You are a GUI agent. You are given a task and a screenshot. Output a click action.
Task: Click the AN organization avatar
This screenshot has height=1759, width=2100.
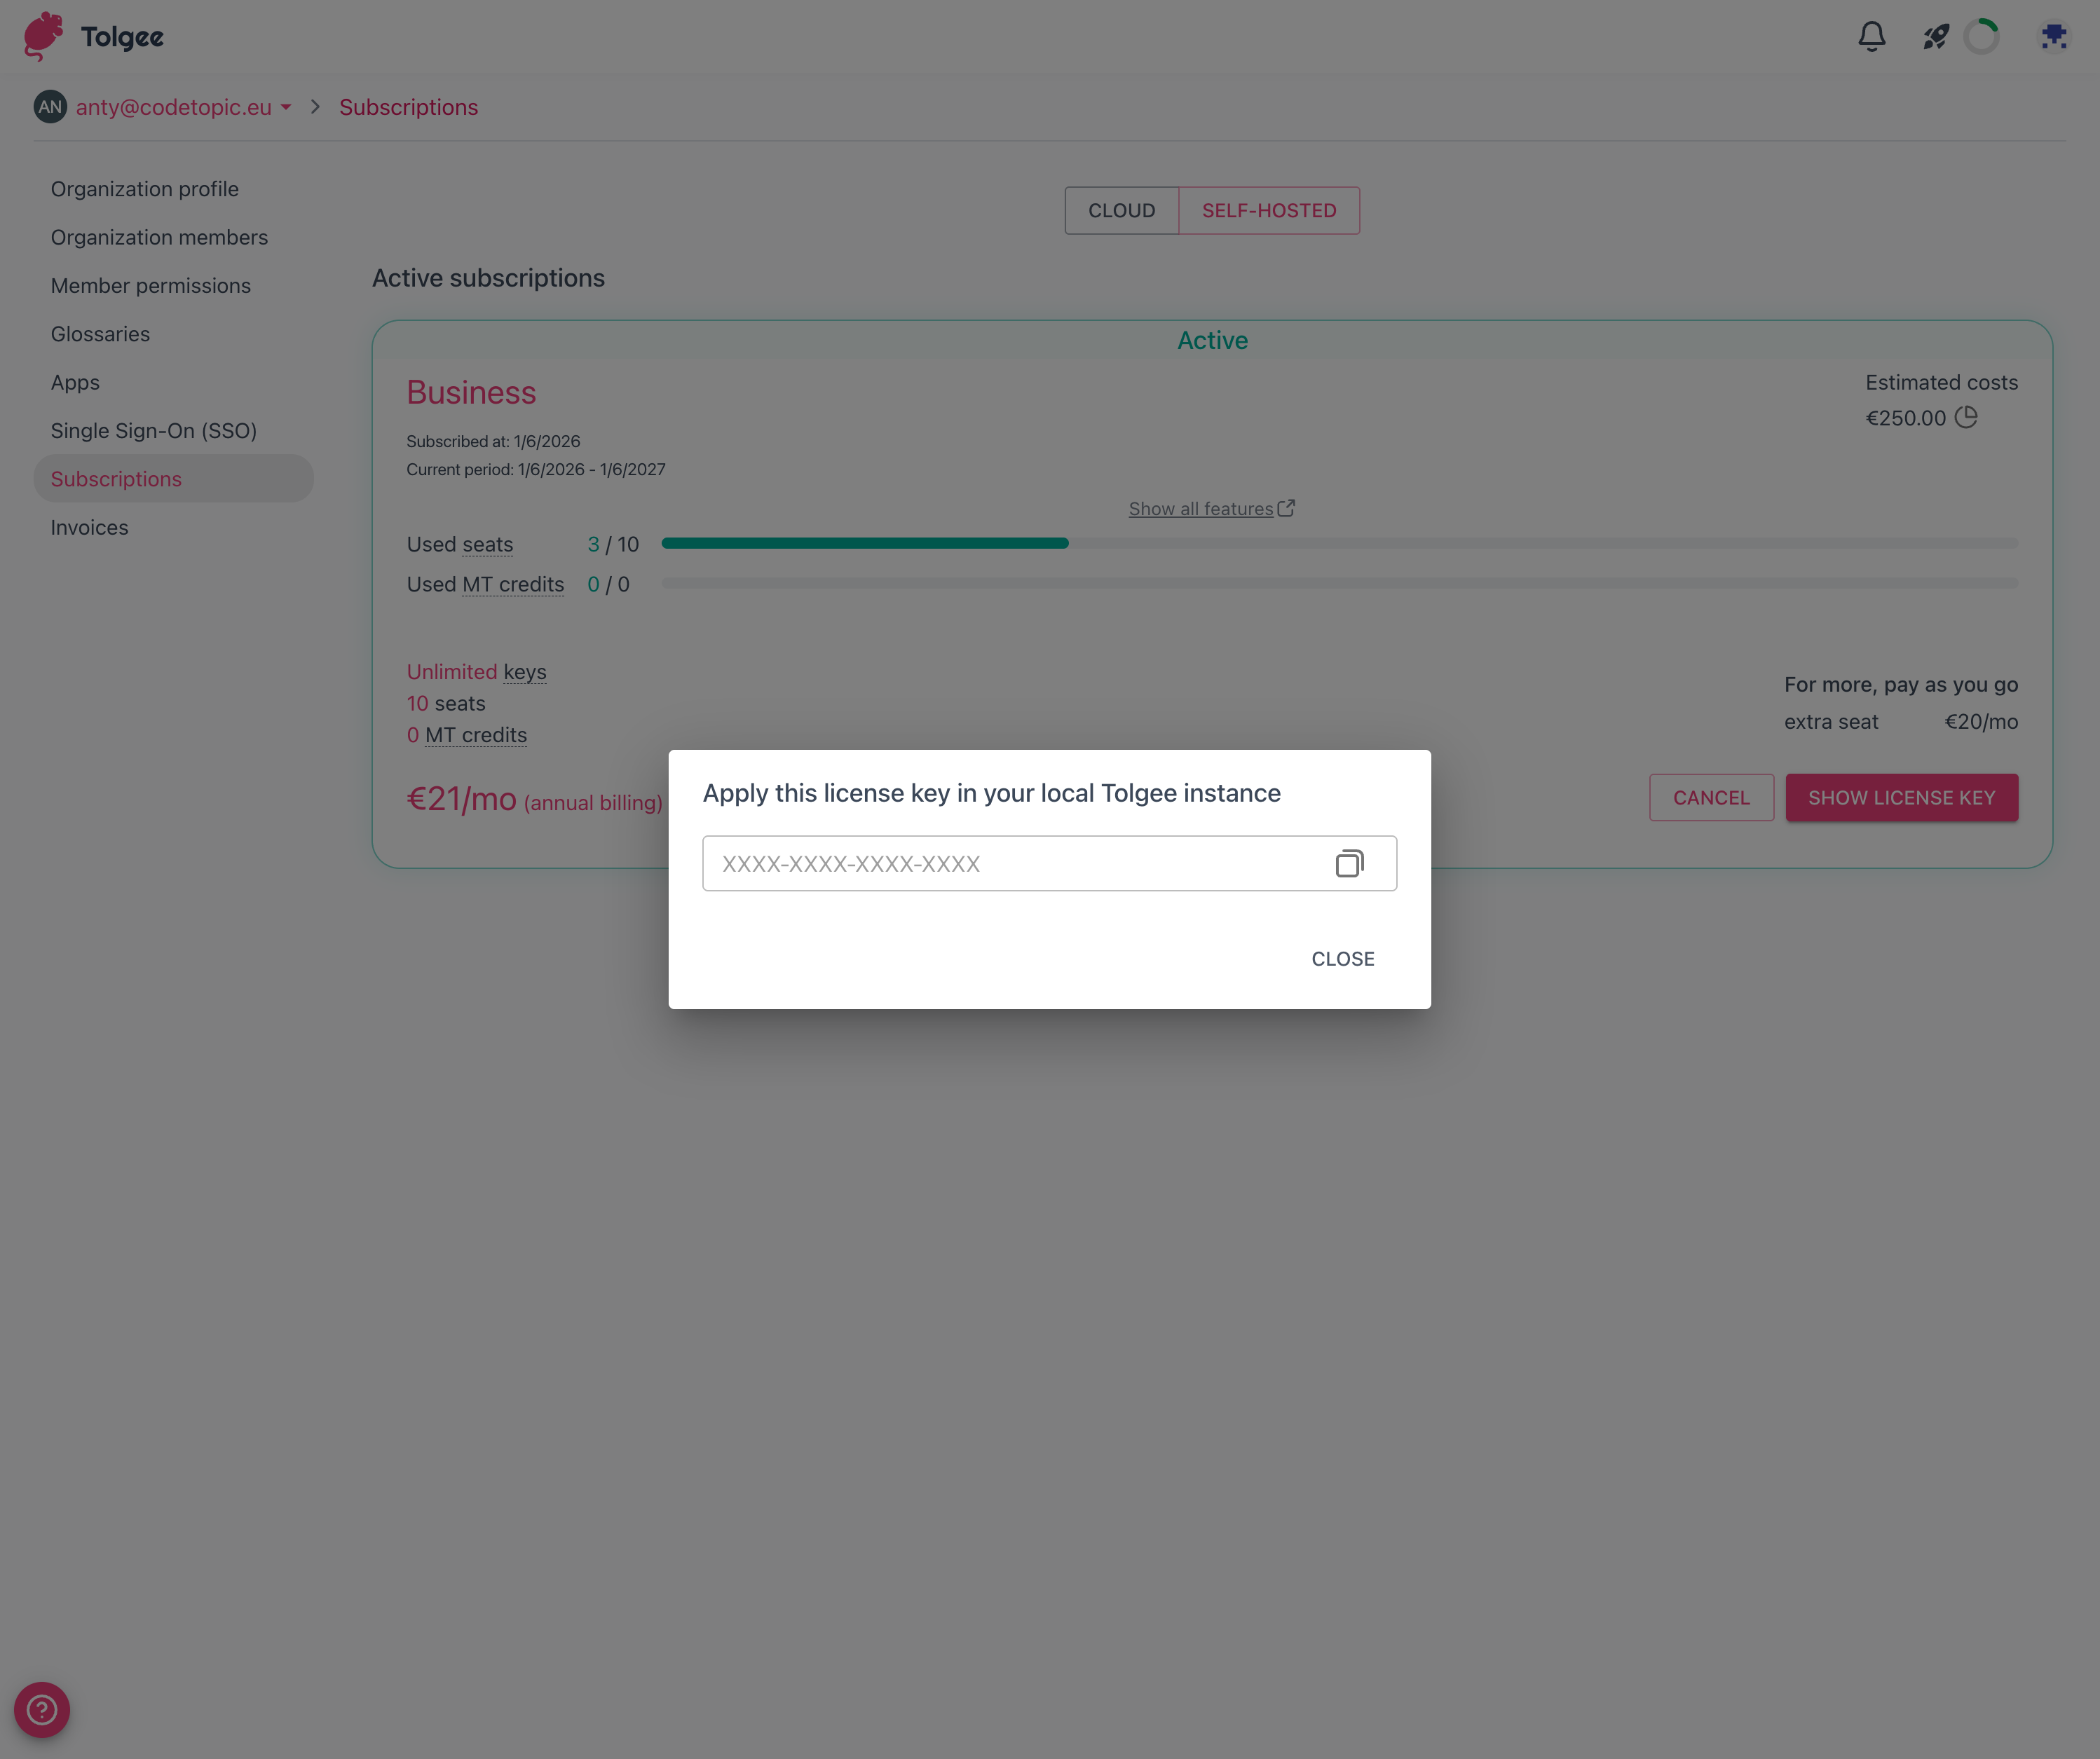click(x=50, y=107)
